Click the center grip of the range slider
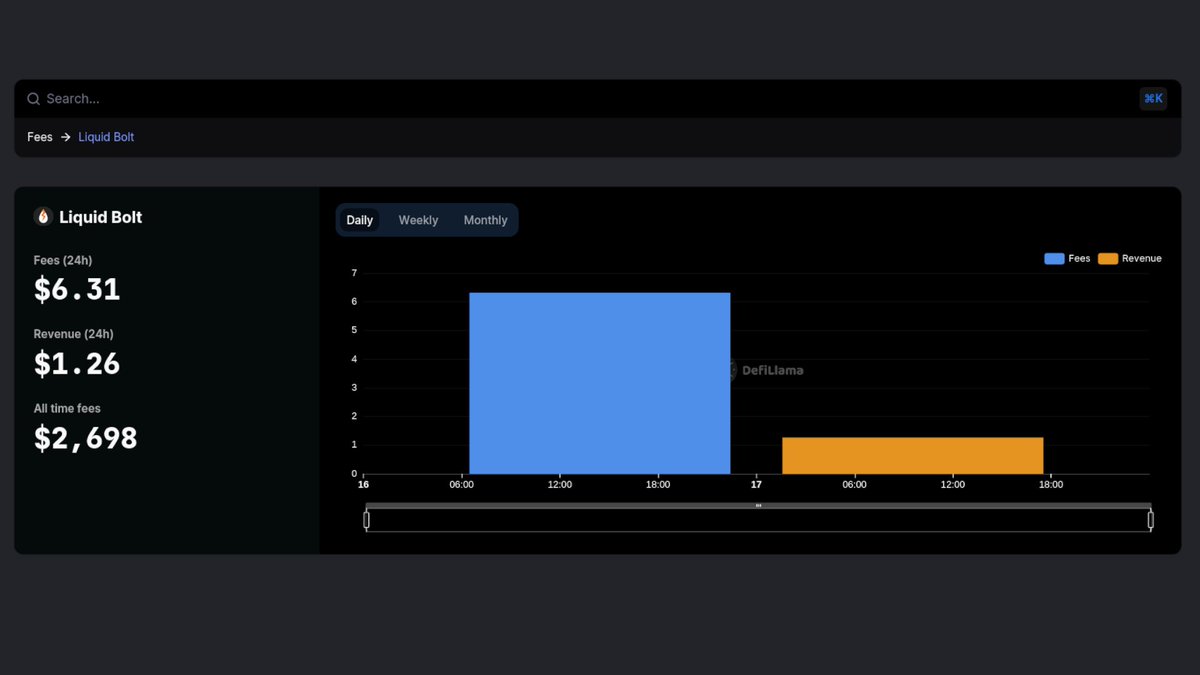Screen dimensions: 1200x675 coord(758,506)
